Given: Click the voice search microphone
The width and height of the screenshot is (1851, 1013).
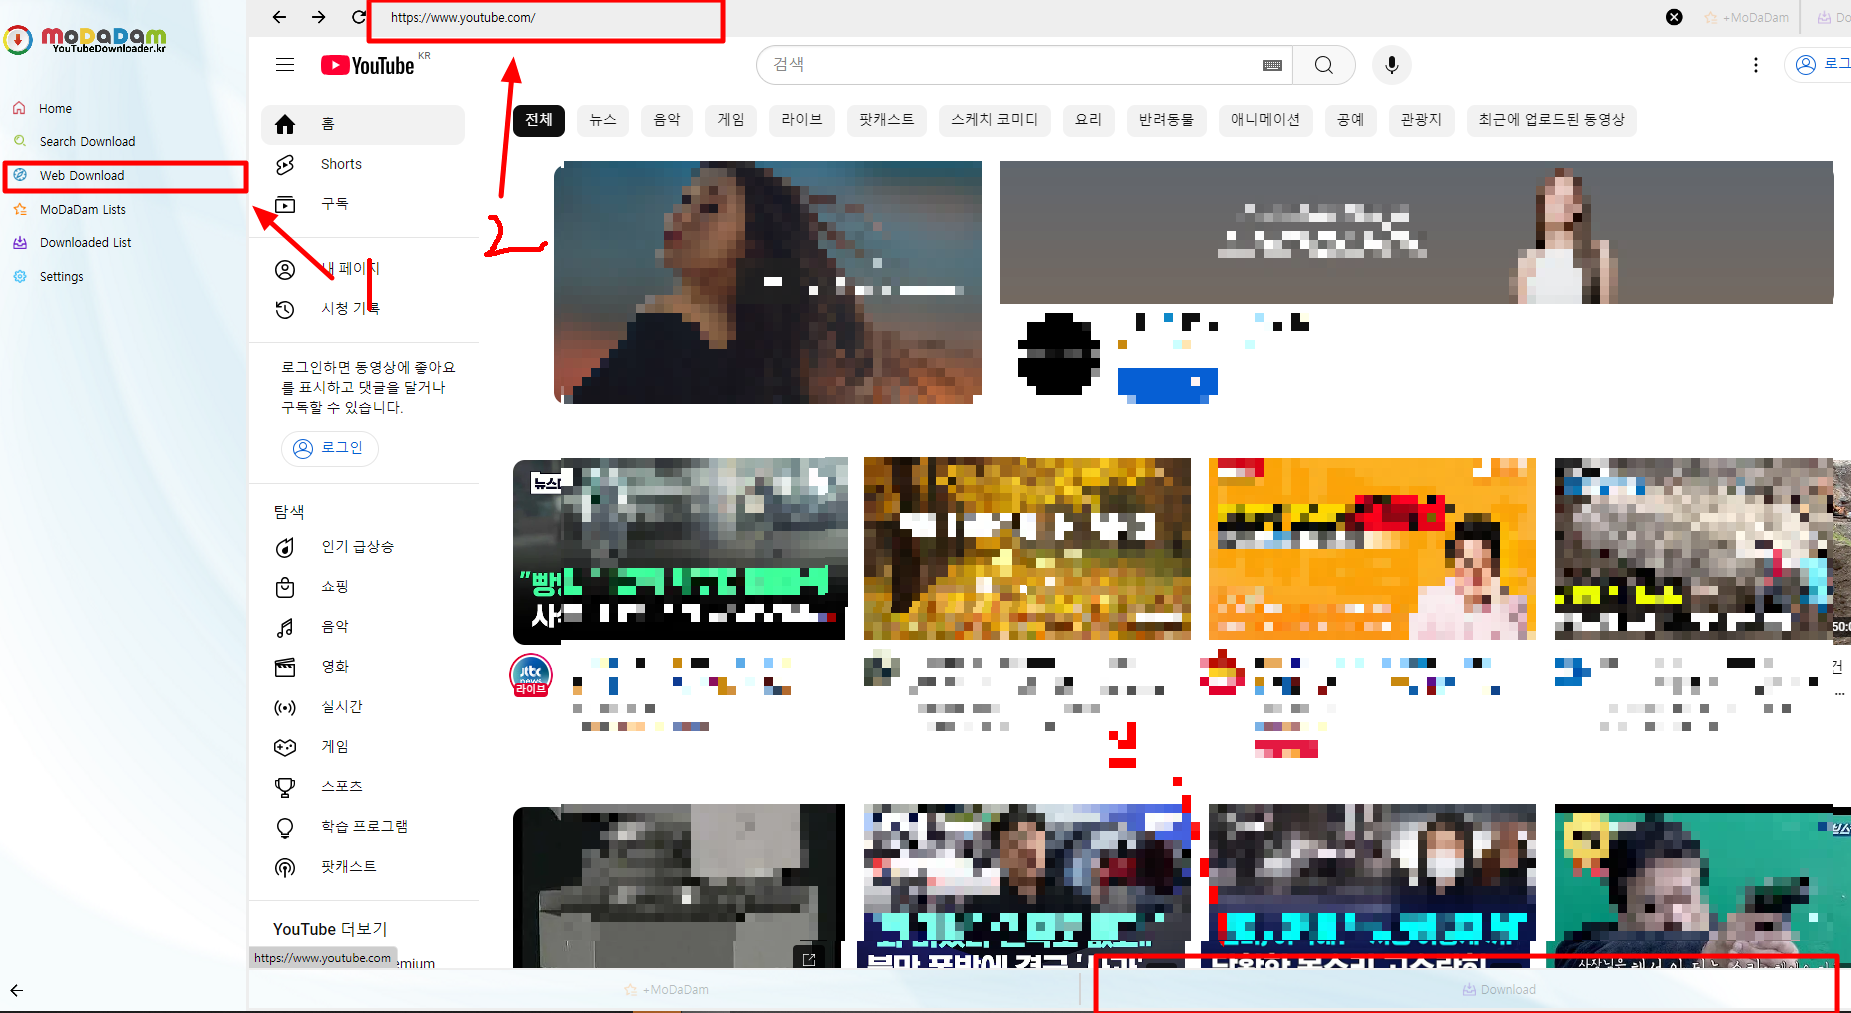Looking at the screenshot, I should tap(1391, 65).
